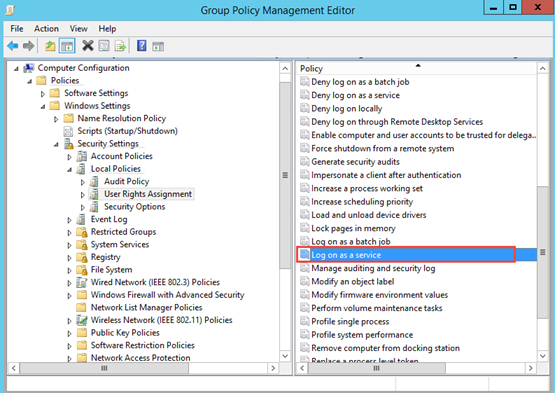Click the title bar application icon
This screenshot has width=555, height=393.
[10, 10]
